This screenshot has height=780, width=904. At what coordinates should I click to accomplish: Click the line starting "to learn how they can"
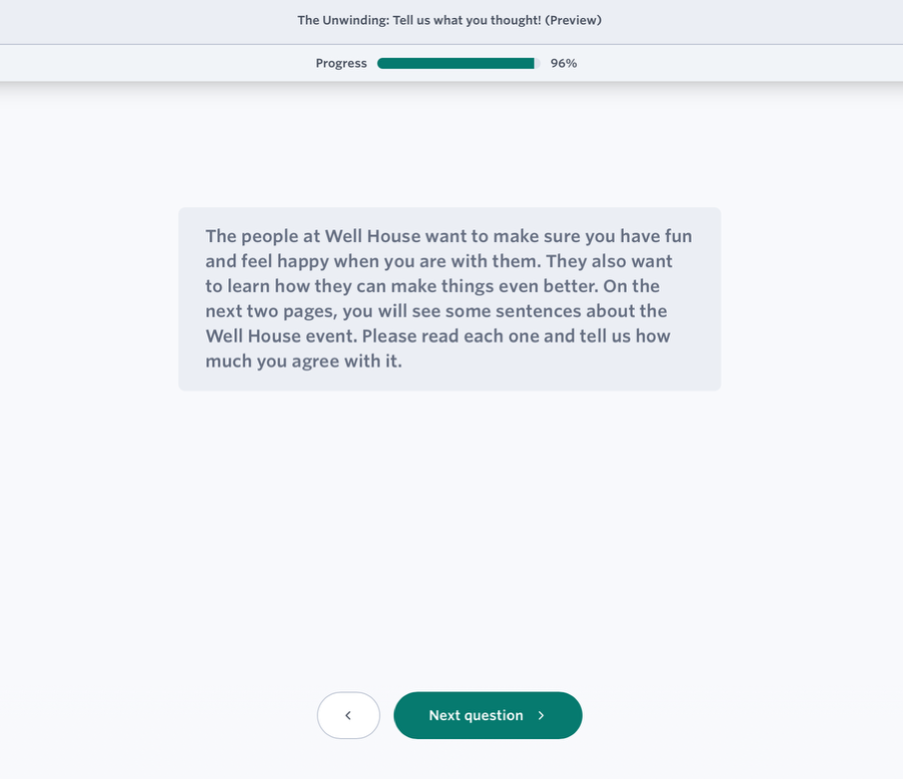432,287
